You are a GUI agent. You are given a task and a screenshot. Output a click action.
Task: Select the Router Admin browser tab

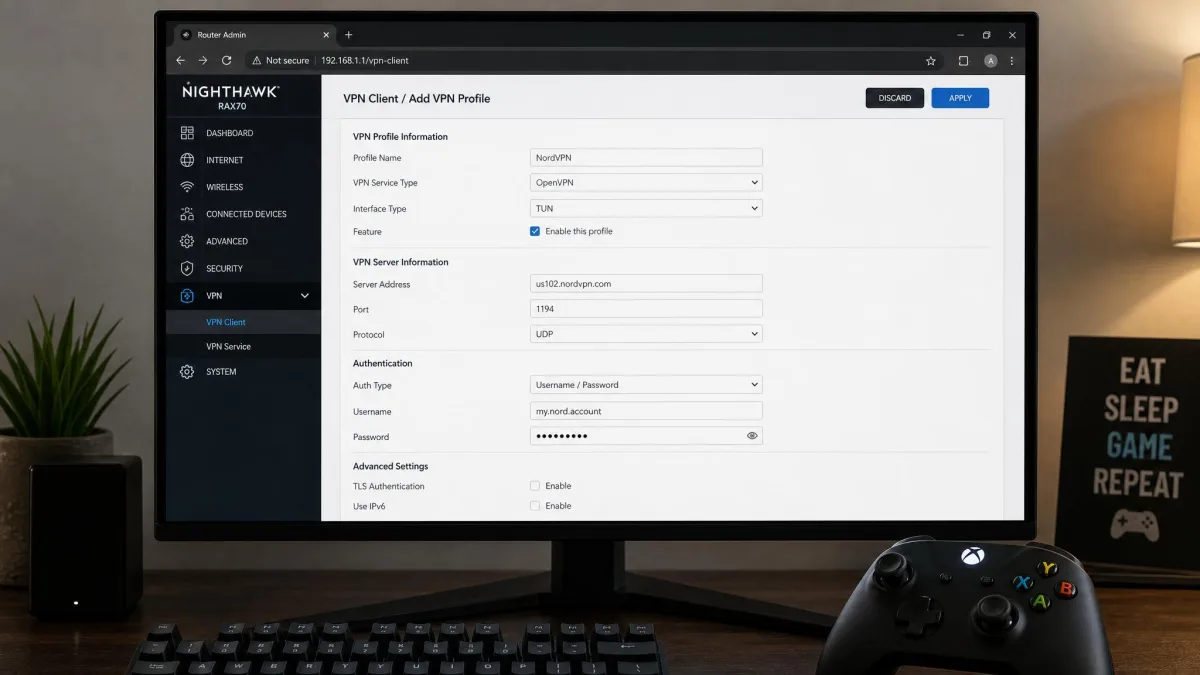pos(254,35)
